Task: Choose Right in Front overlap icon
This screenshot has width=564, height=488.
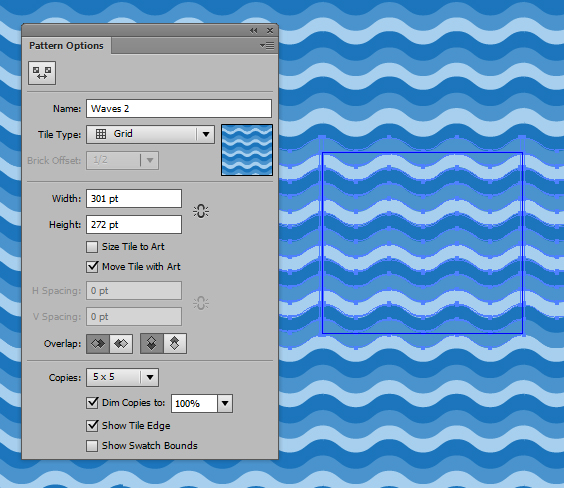Action: 121,344
